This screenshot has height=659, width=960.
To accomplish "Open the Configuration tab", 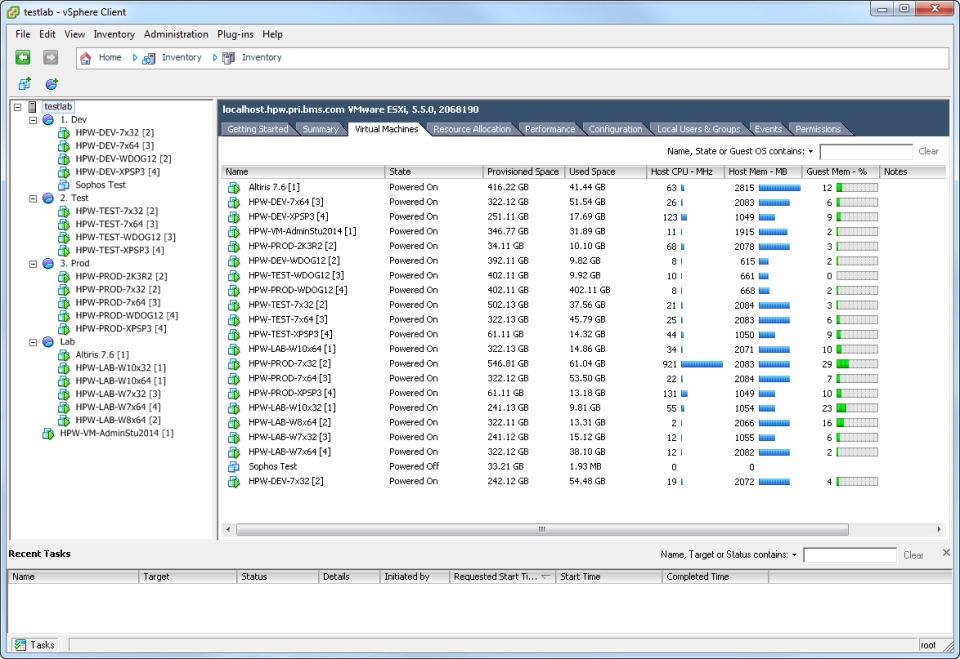I will [x=615, y=129].
